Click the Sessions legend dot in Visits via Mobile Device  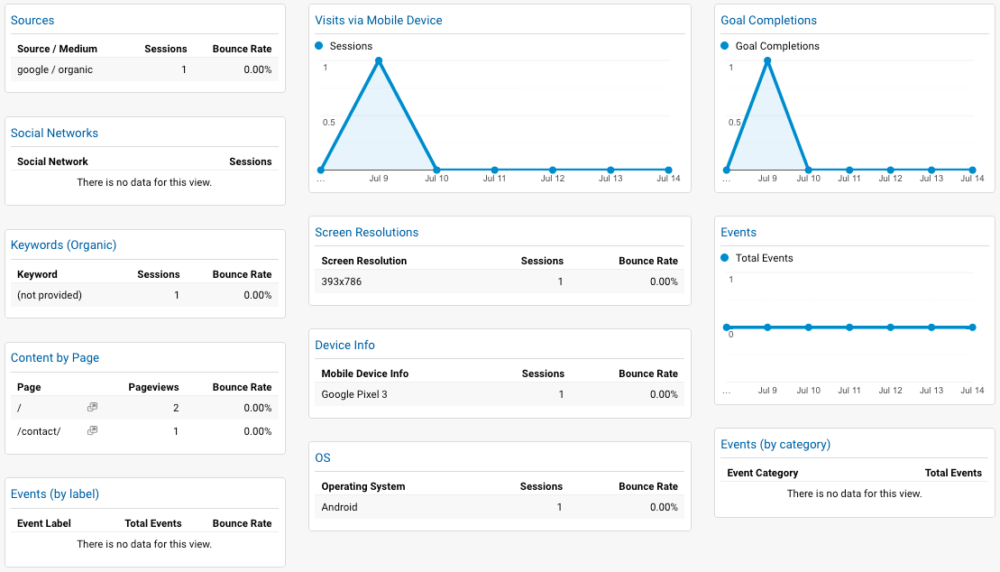[x=320, y=46]
